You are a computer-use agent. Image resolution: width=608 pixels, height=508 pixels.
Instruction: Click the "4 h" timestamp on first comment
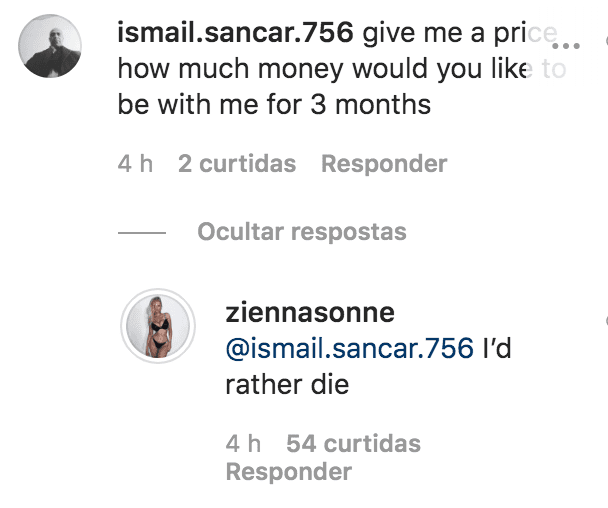(134, 163)
